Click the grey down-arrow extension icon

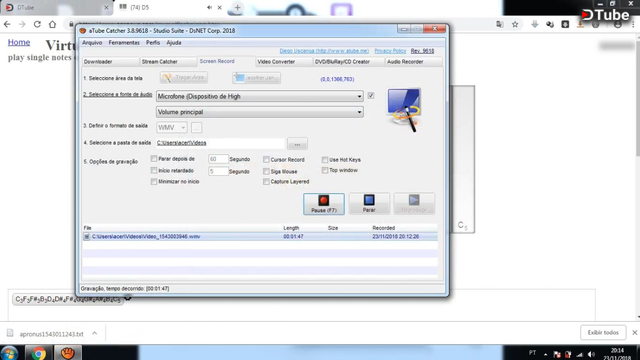535,24
